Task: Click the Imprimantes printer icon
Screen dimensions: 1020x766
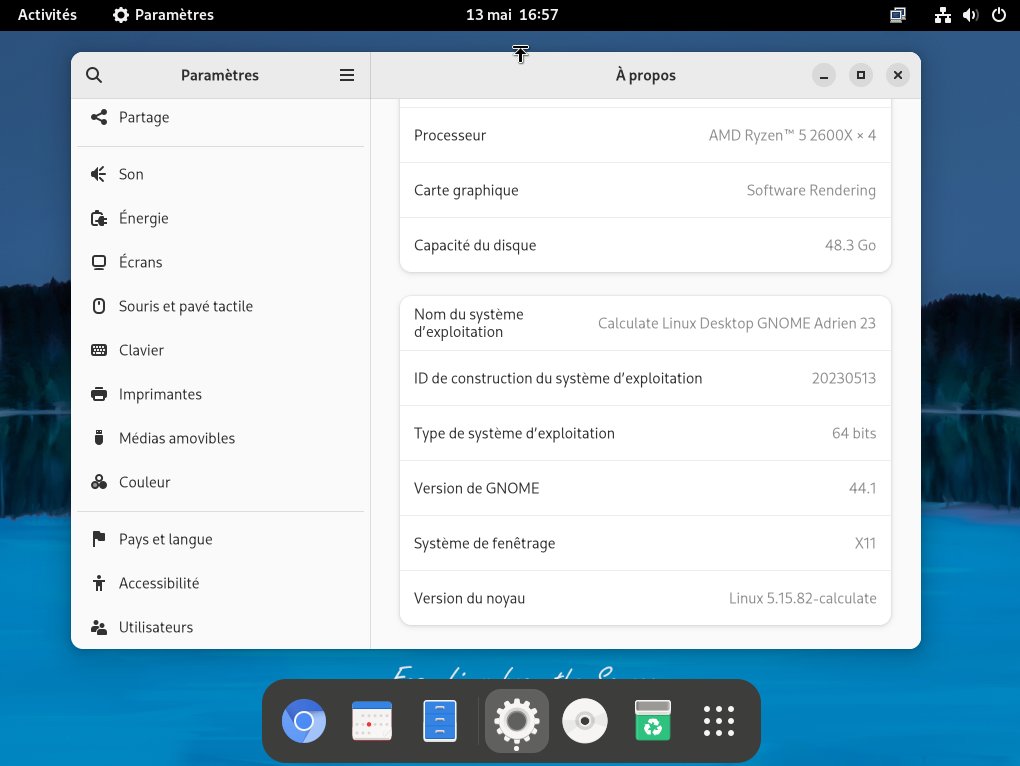Action: coord(99,394)
